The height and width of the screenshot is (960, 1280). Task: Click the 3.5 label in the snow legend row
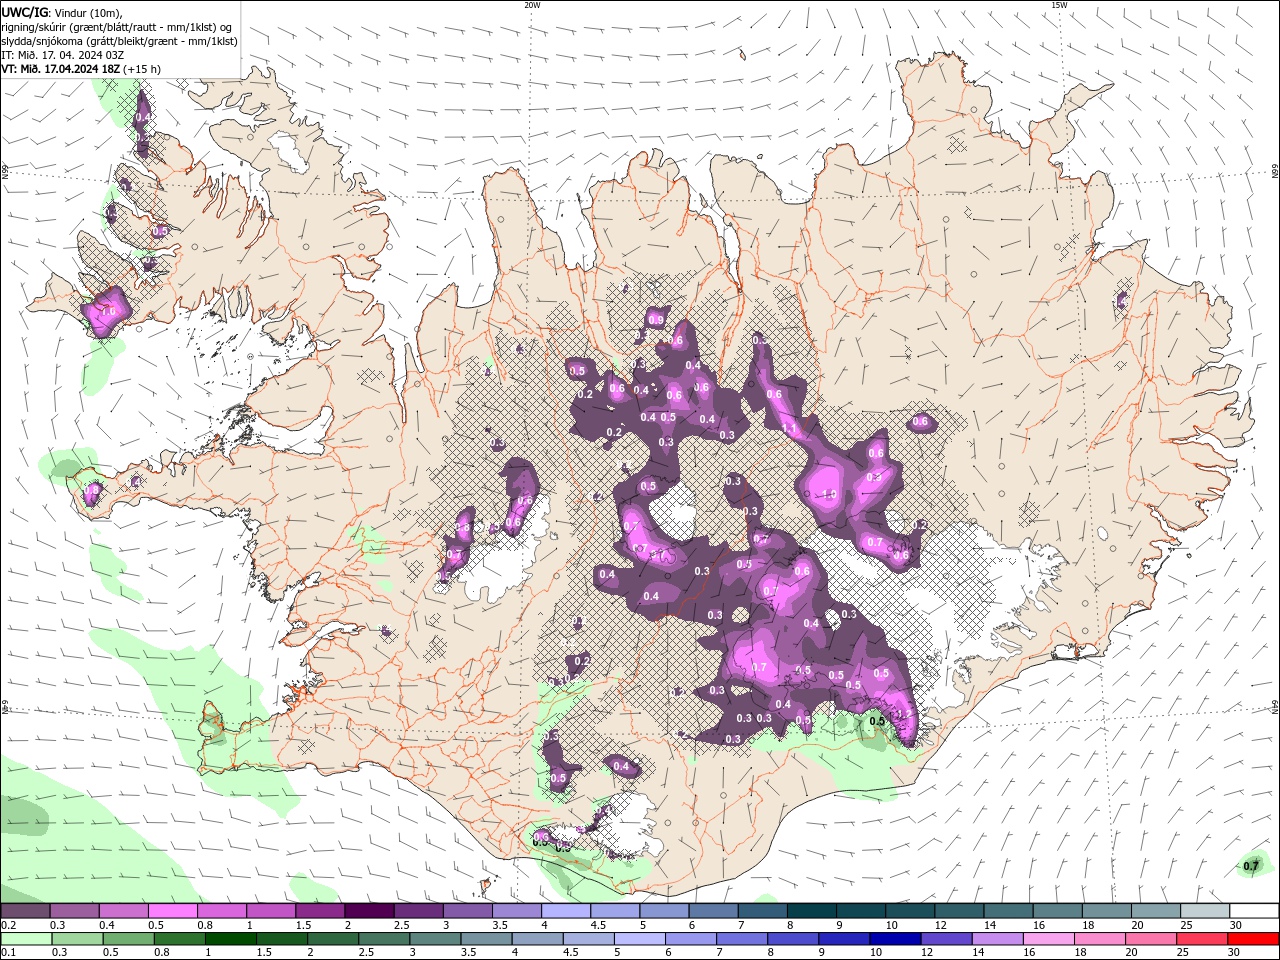tap(499, 925)
